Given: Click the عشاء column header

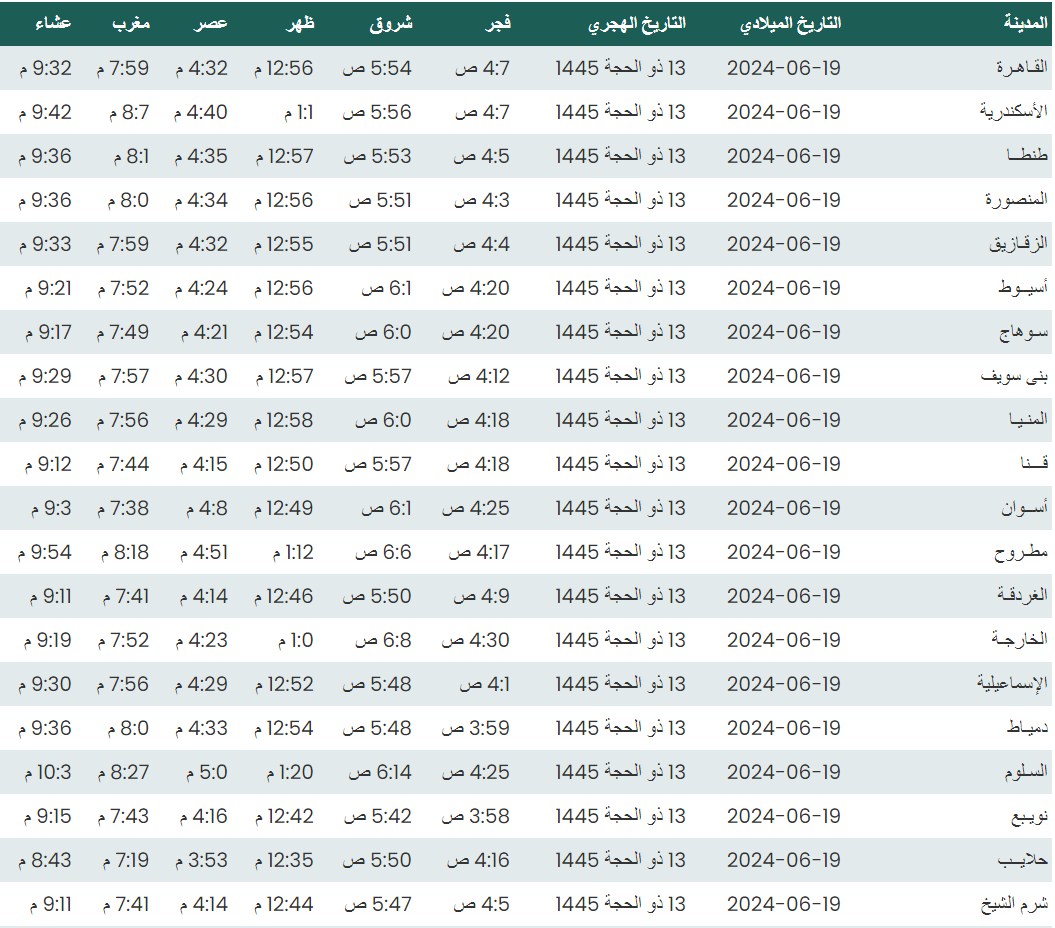Looking at the screenshot, I should (x=54, y=23).
